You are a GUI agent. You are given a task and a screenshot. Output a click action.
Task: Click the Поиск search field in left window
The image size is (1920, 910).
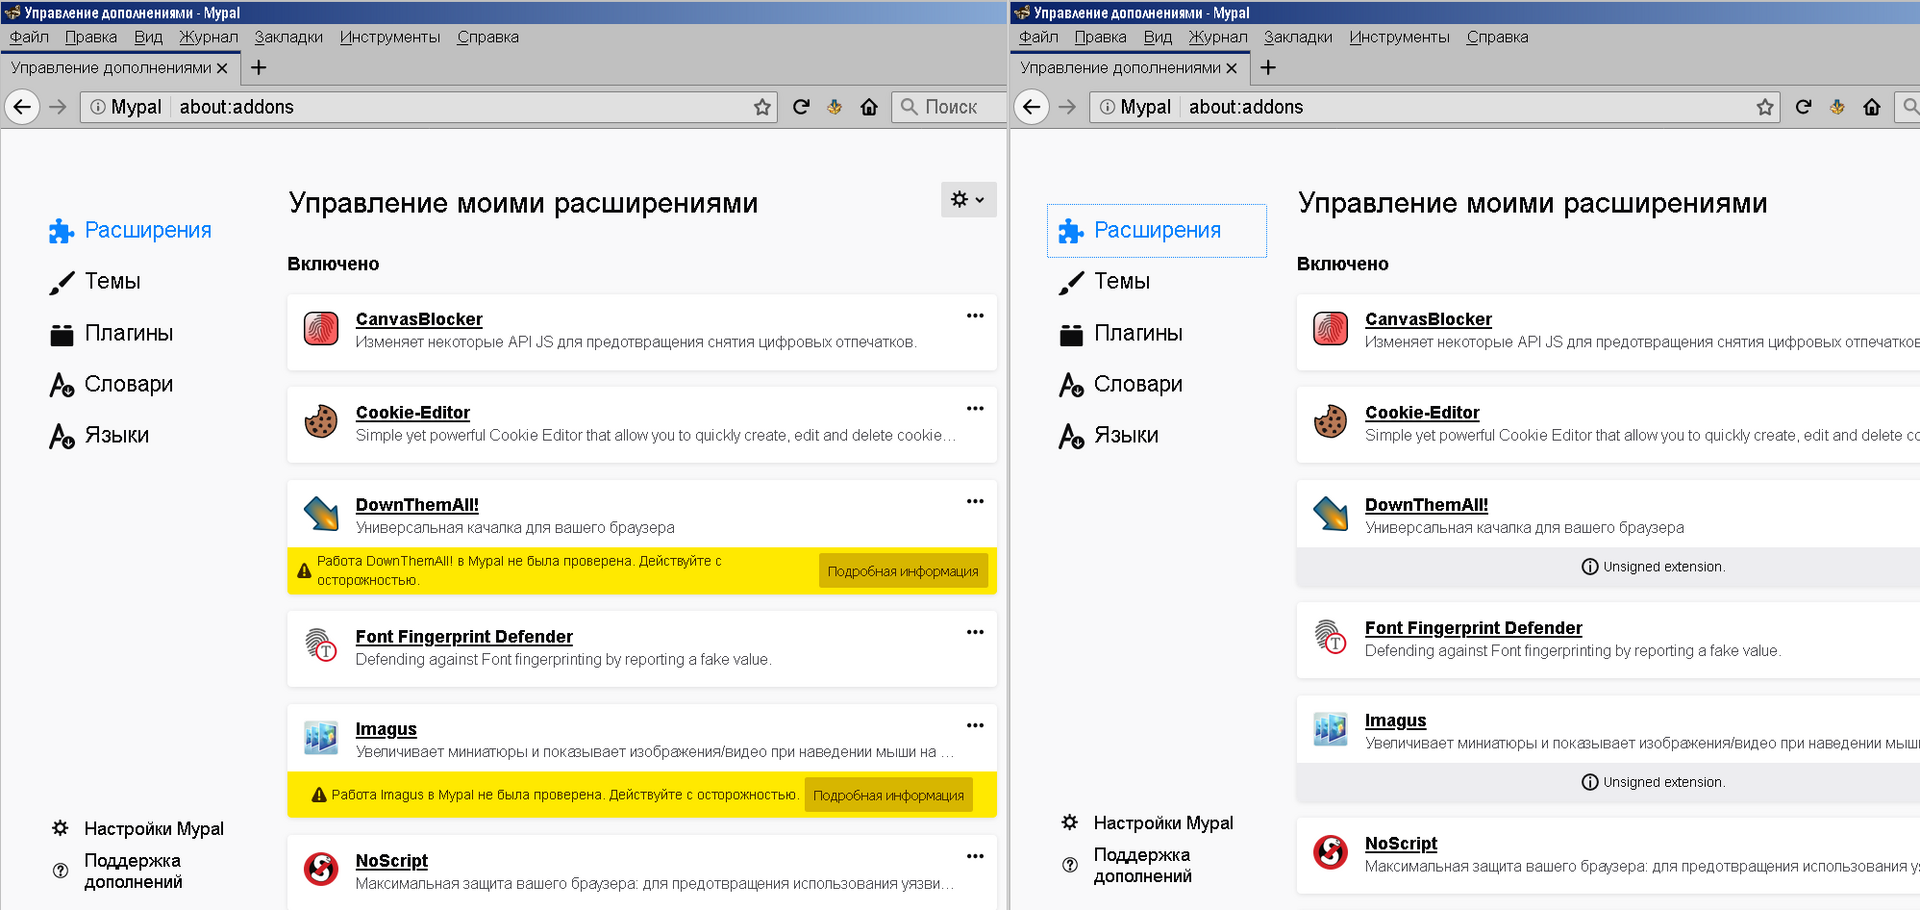[948, 107]
